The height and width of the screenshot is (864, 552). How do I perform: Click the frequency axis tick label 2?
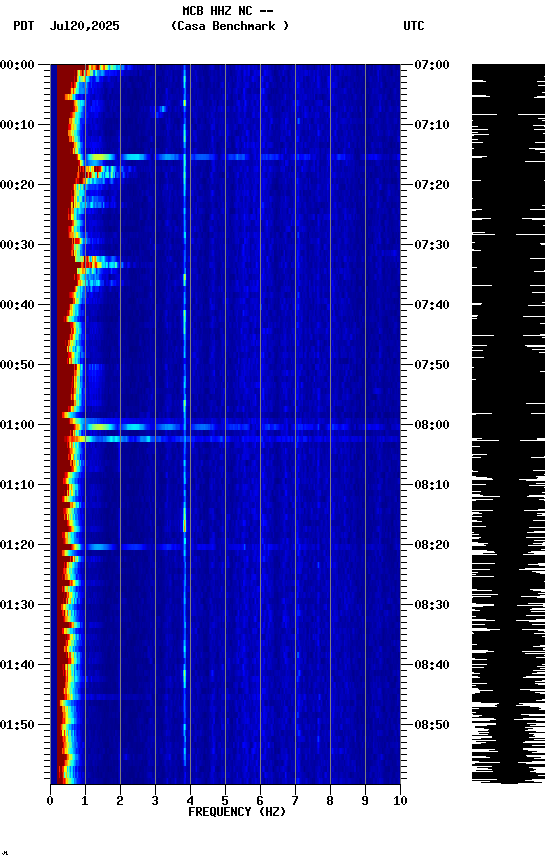120,801
